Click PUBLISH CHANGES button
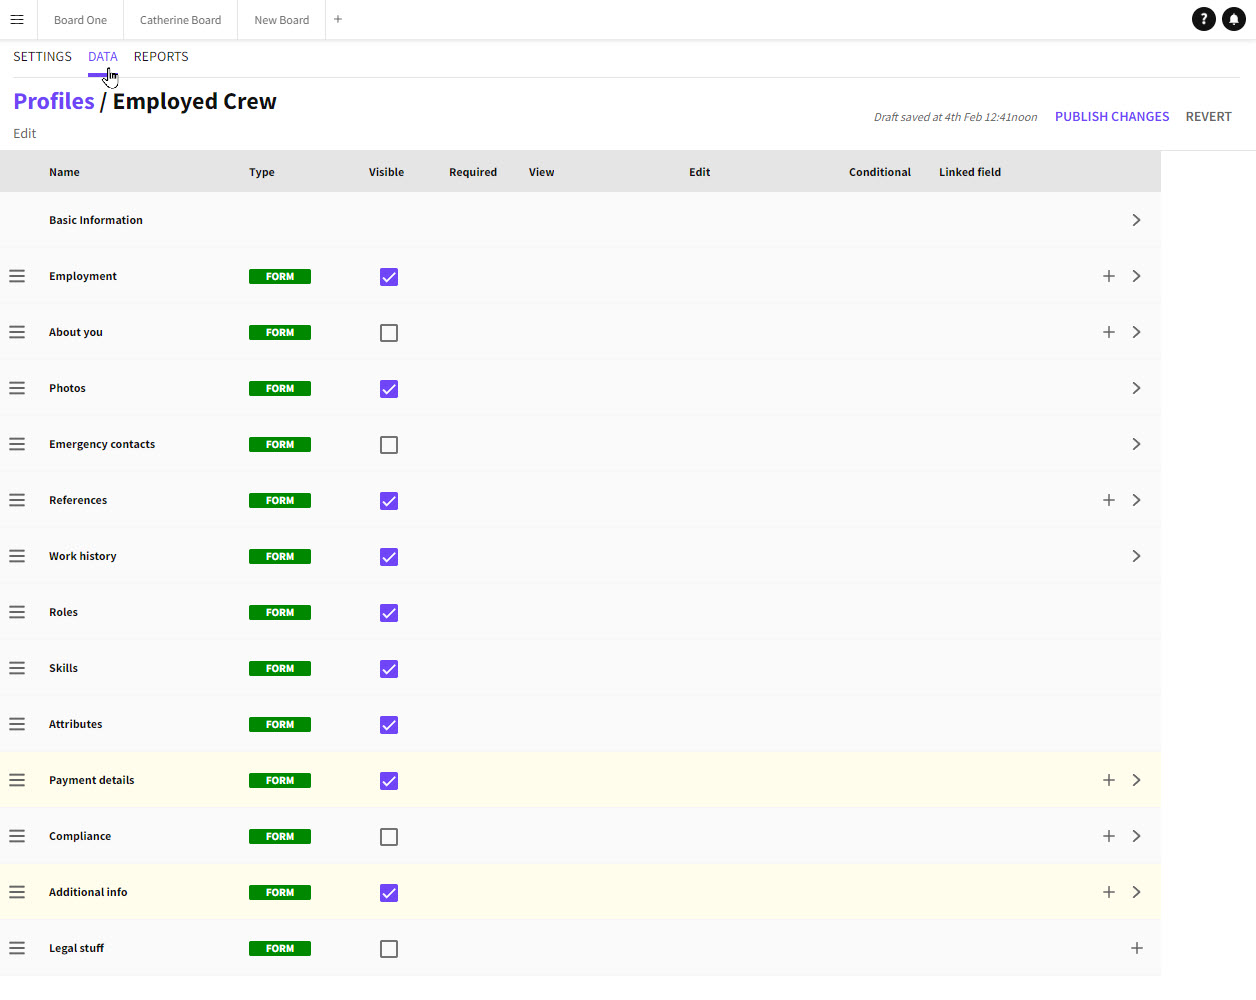This screenshot has height=1000, width=1256. pos(1111,117)
